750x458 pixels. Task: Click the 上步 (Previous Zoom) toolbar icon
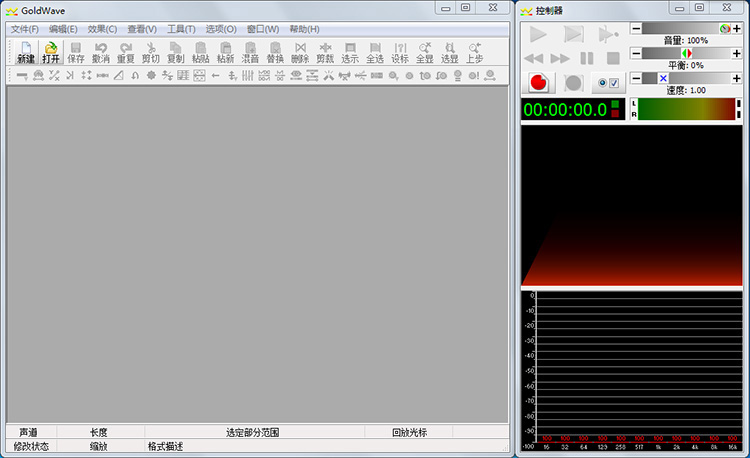pos(474,53)
